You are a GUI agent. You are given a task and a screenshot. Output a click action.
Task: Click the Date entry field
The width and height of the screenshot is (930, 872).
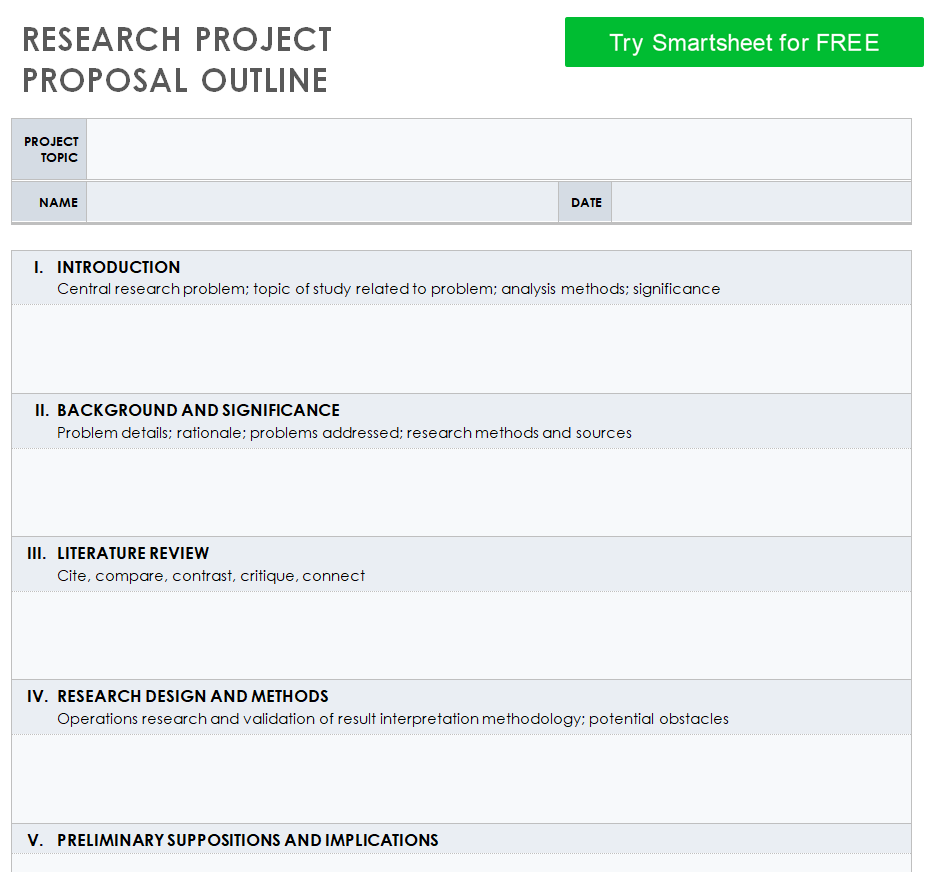click(x=760, y=202)
